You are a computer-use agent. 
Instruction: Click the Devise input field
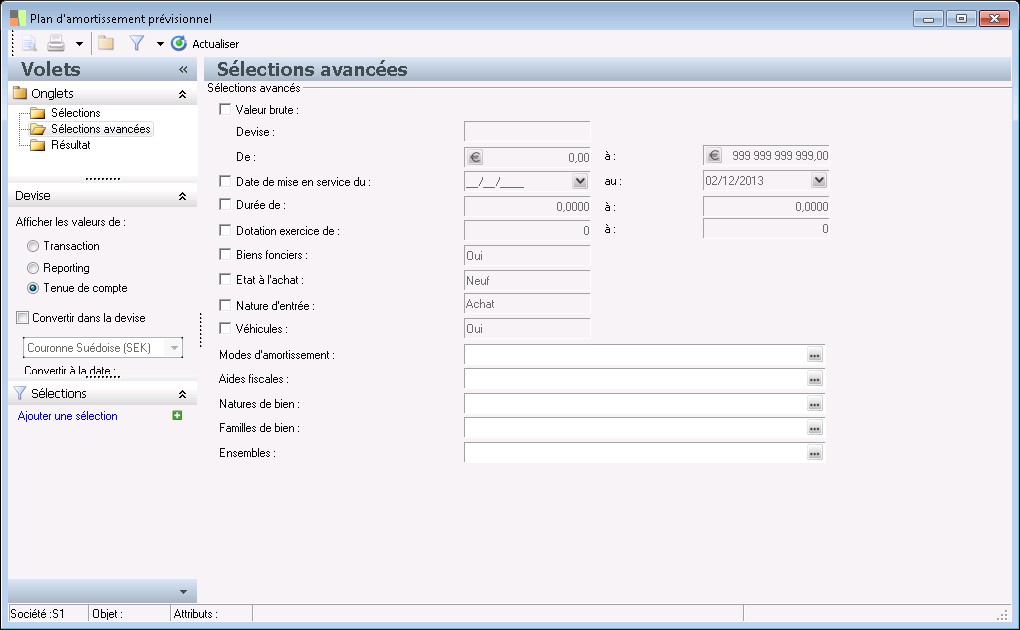[527, 131]
